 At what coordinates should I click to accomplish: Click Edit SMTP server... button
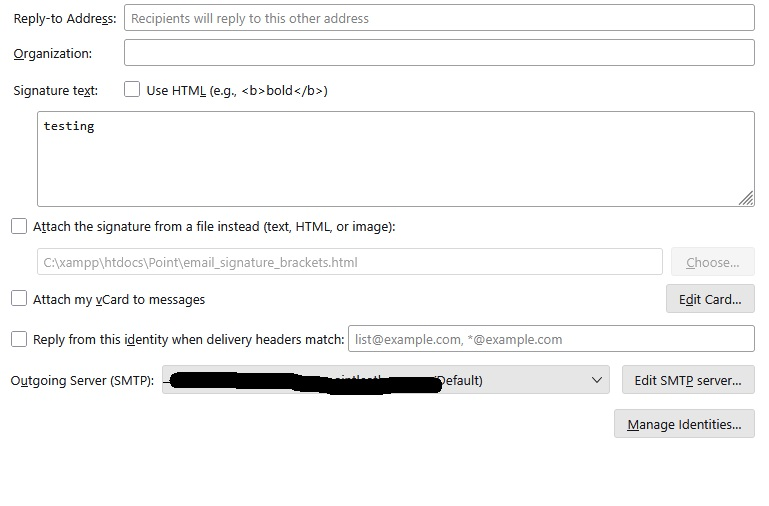click(x=688, y=380)
